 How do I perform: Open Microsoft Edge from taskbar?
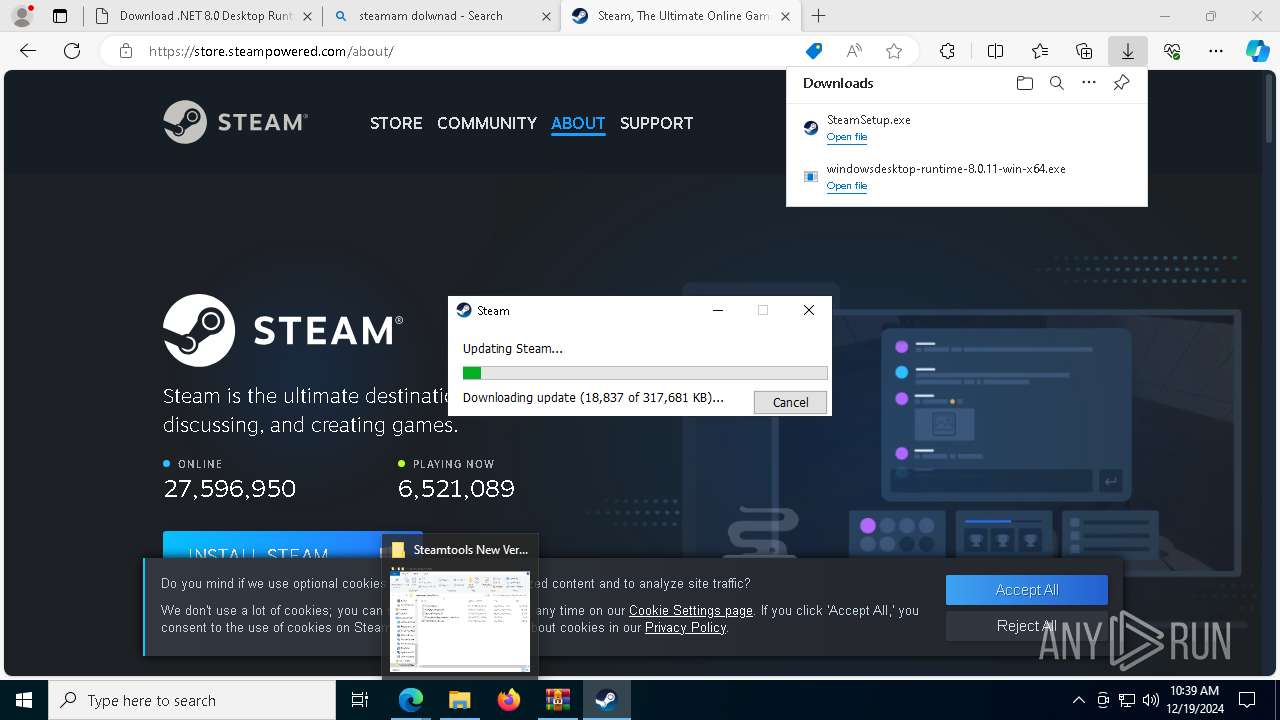tap(411, 700)
